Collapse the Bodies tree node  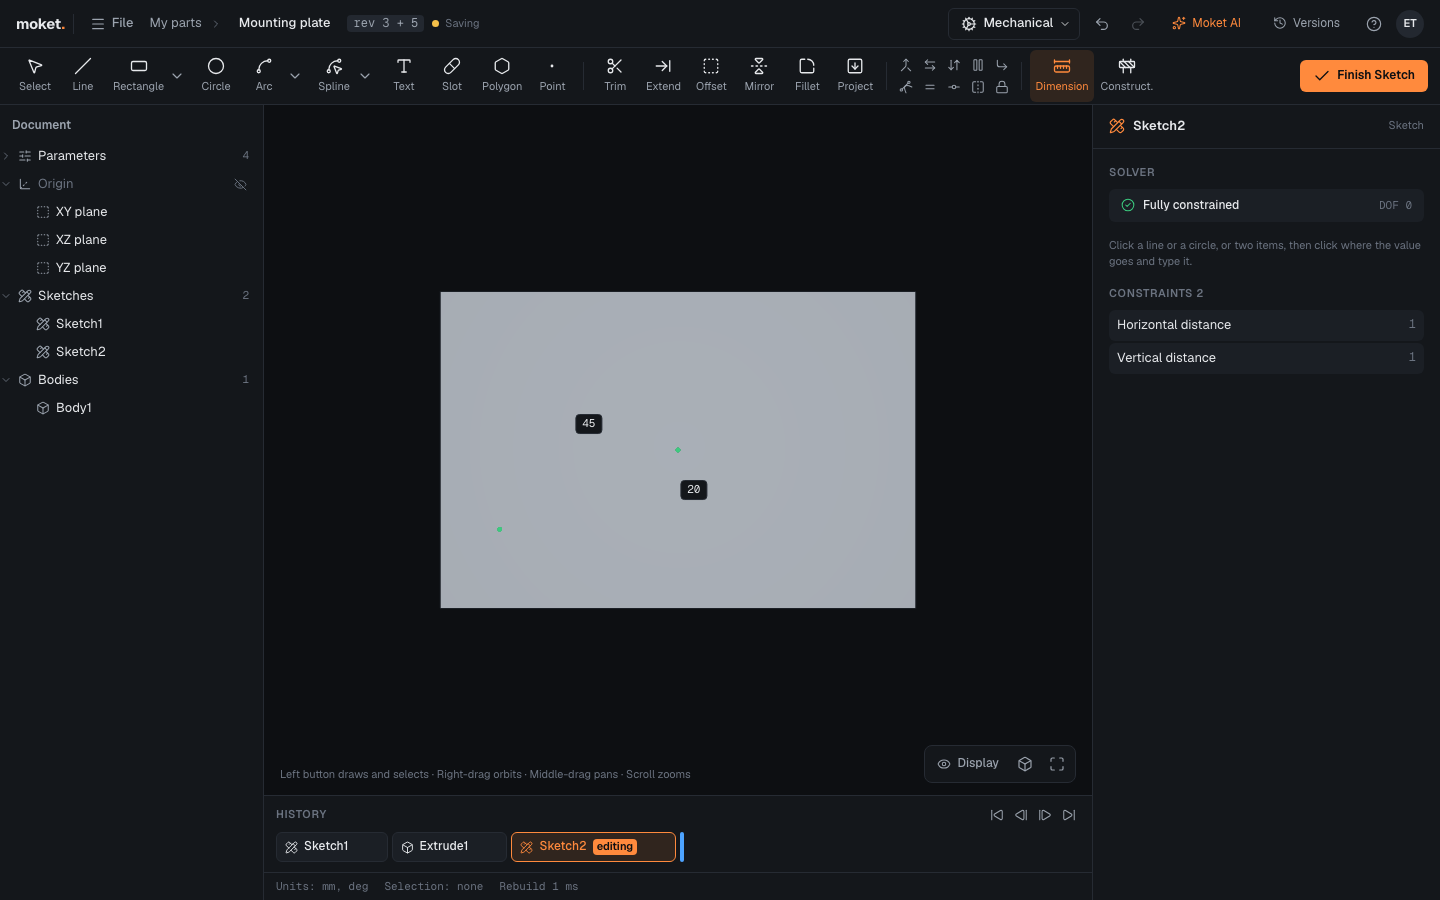pyautogui.click(x=7, y=380)
